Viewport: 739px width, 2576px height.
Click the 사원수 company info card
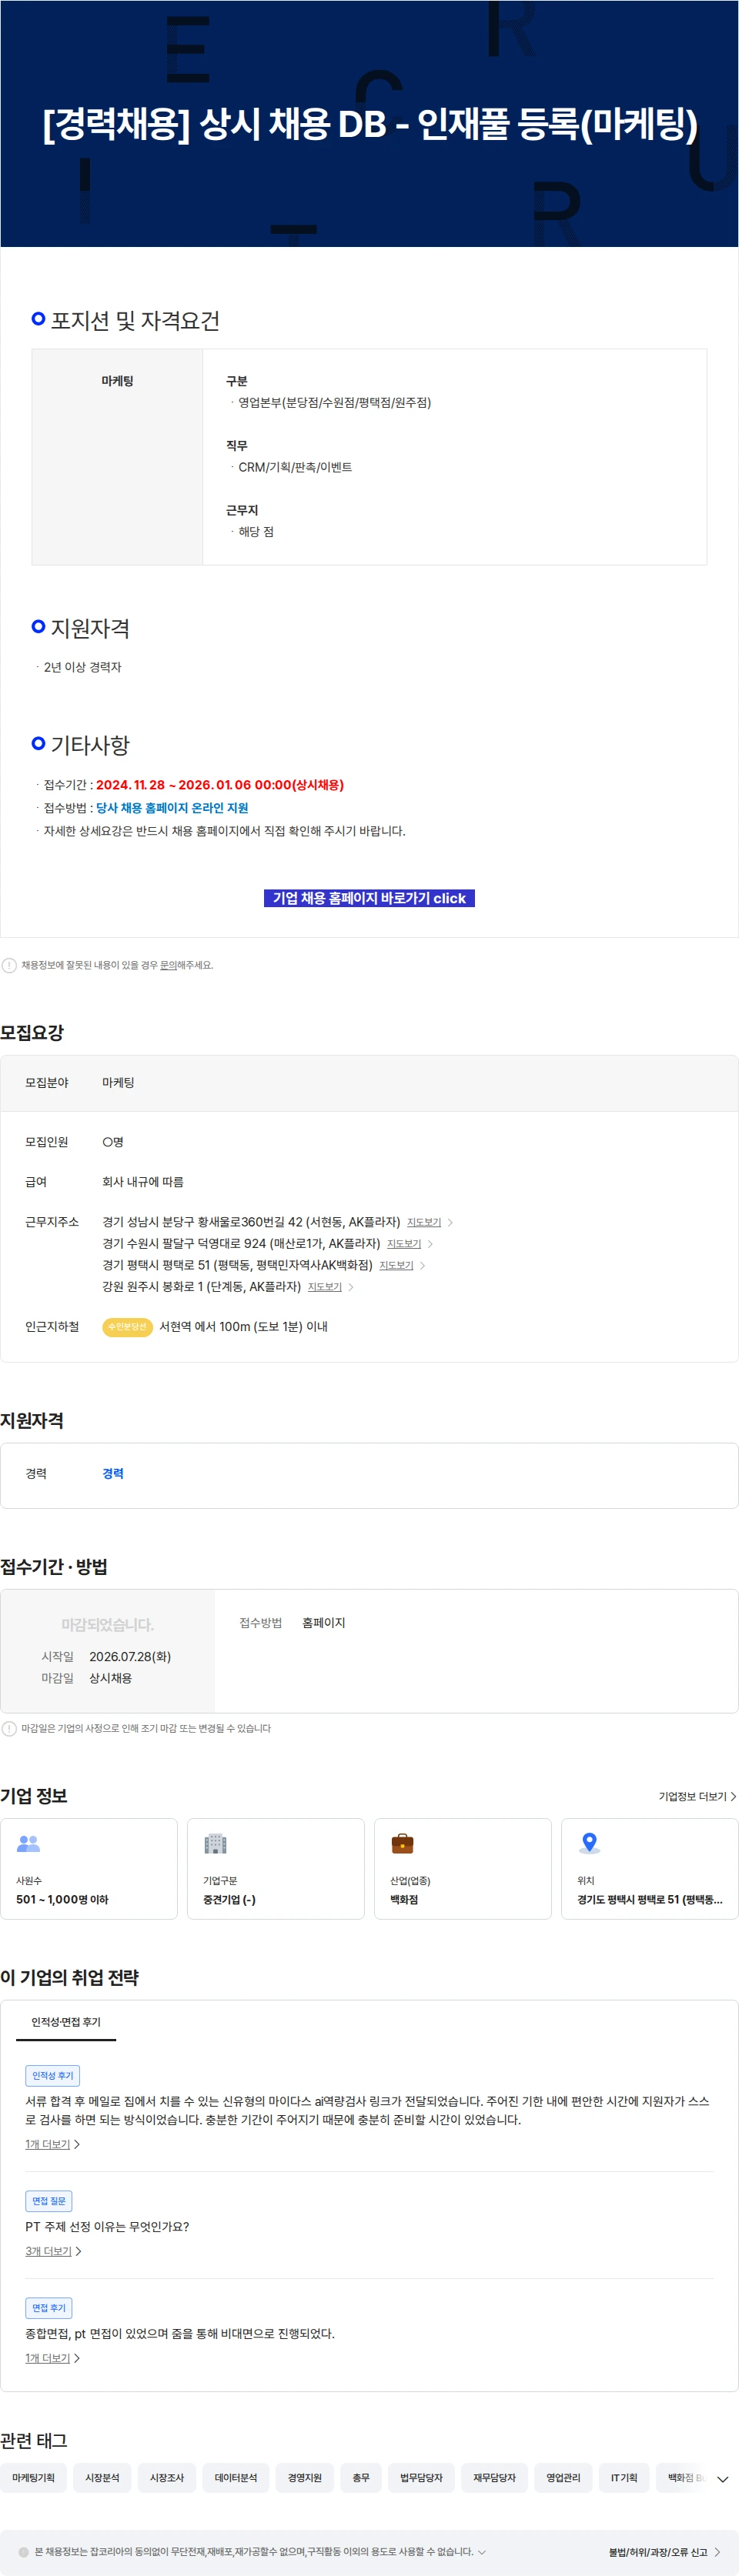click(x=89, y=1868)
